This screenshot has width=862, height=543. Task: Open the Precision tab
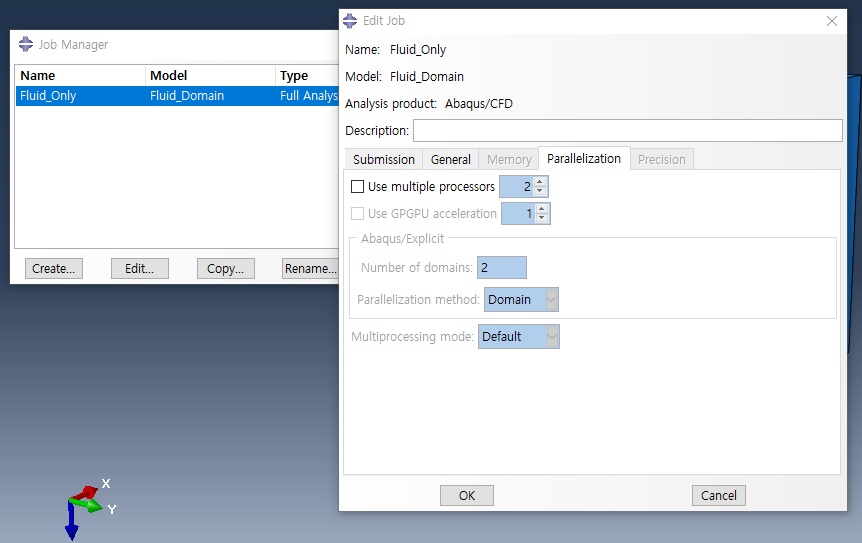point(662,159)
